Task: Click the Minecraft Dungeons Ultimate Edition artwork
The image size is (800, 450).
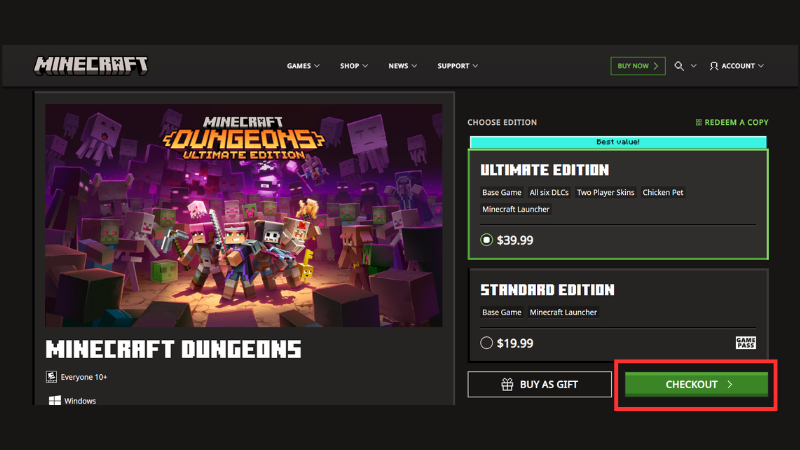Action: click(x=244, y=214)
